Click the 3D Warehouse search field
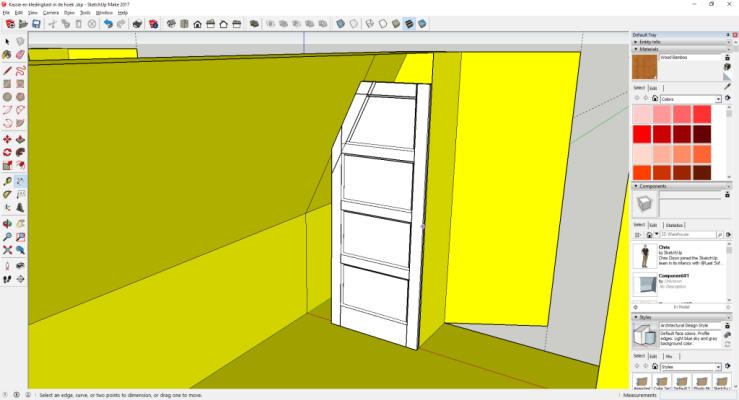 click(688, 234)
